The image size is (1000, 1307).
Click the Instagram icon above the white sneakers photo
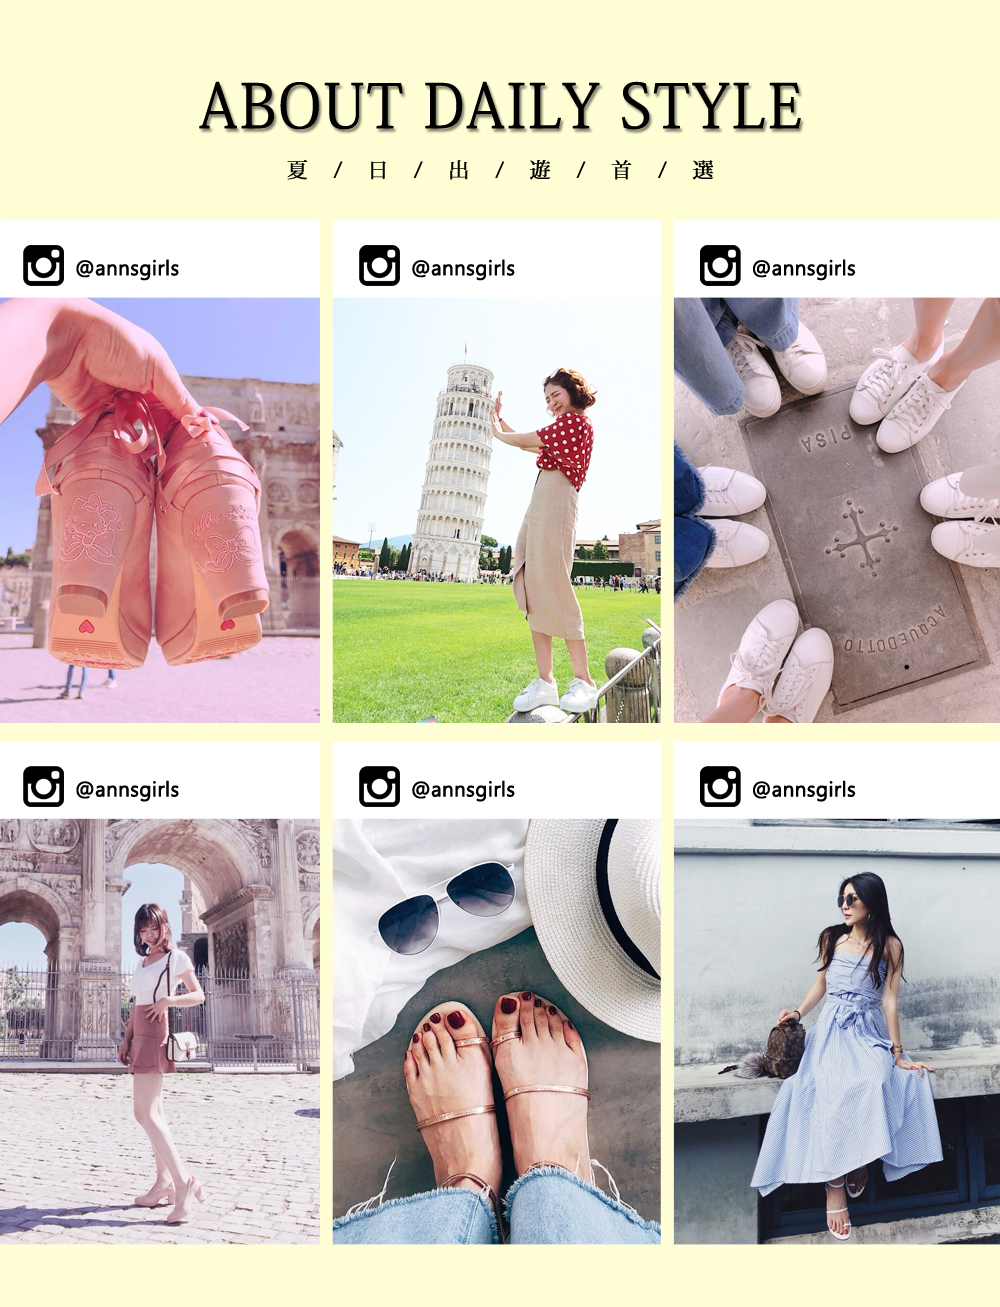[x=720, y=266]
